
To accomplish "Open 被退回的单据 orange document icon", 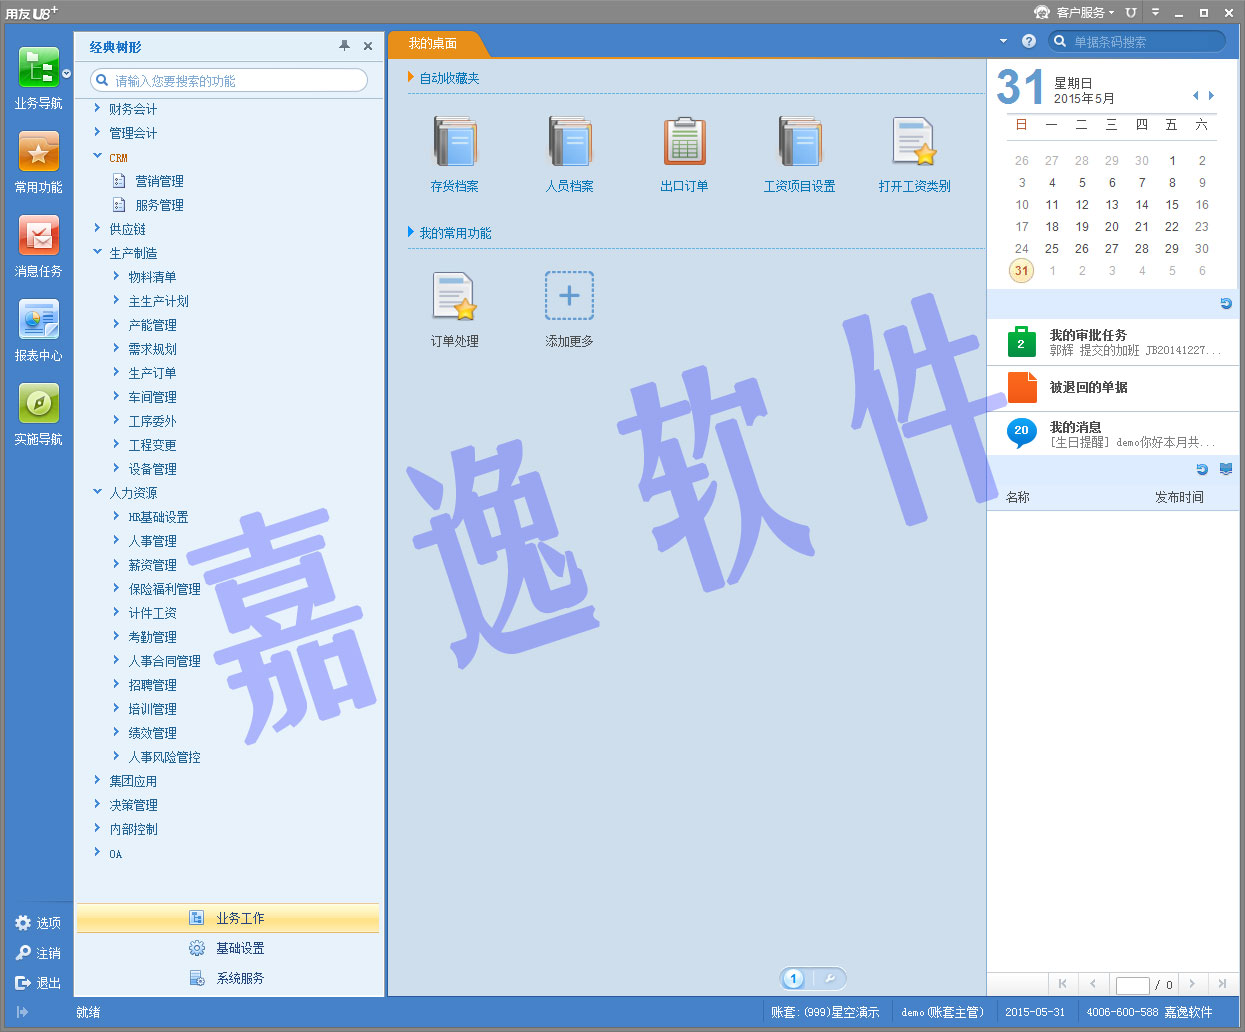I will [1022, 387].
